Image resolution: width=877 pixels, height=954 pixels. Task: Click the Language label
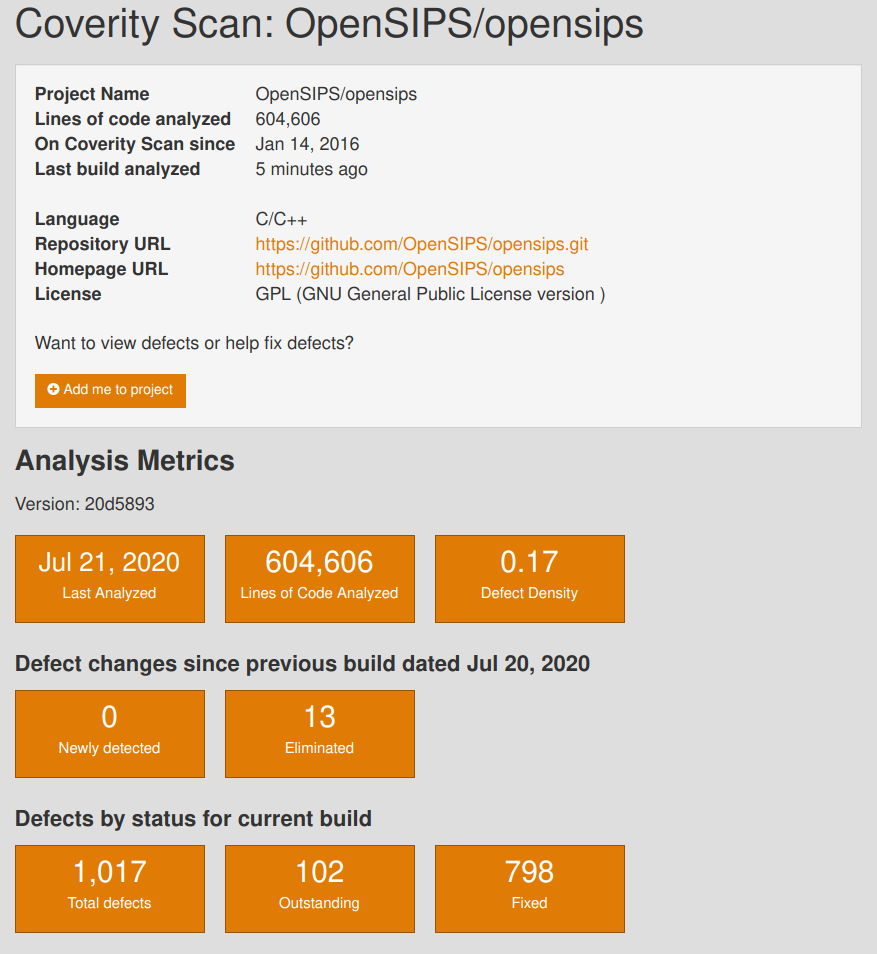tap(77, 219)
